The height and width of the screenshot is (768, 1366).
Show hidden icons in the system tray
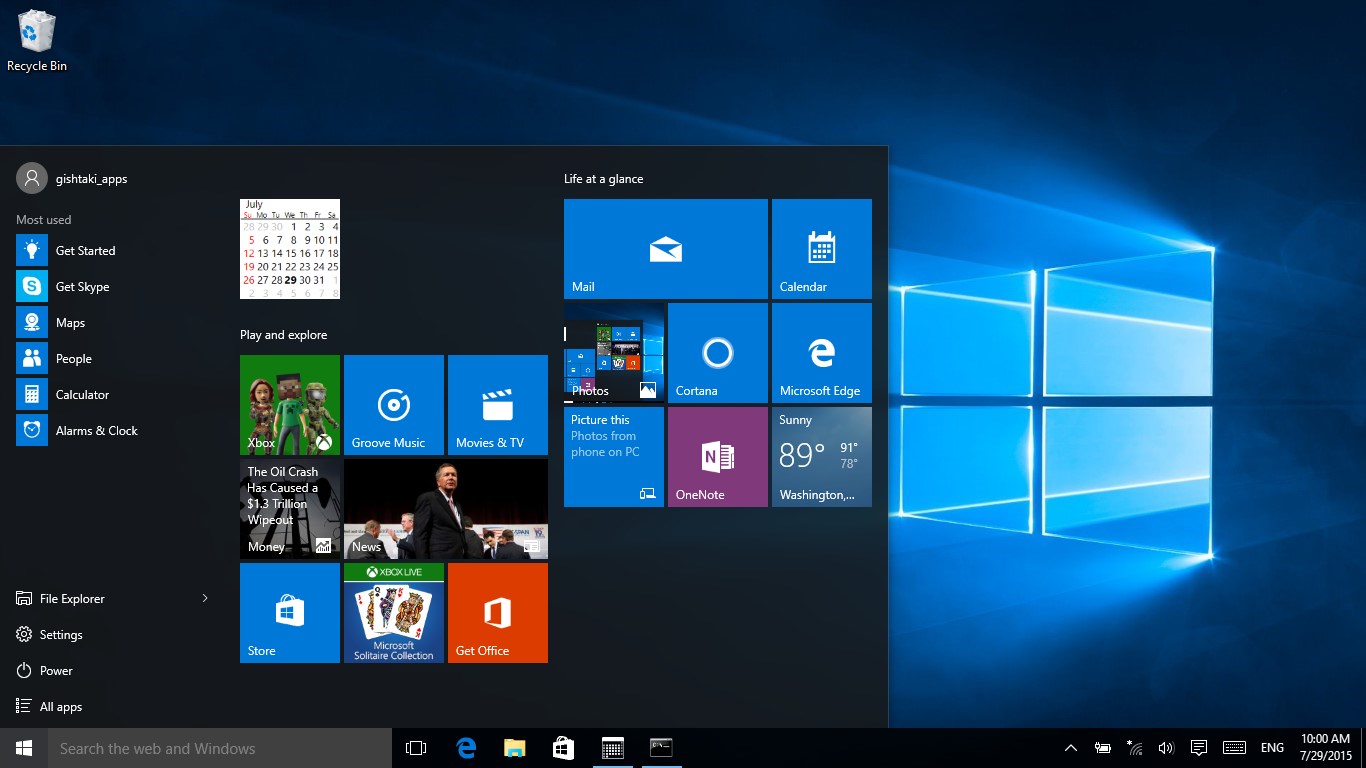click(1070, 747)
